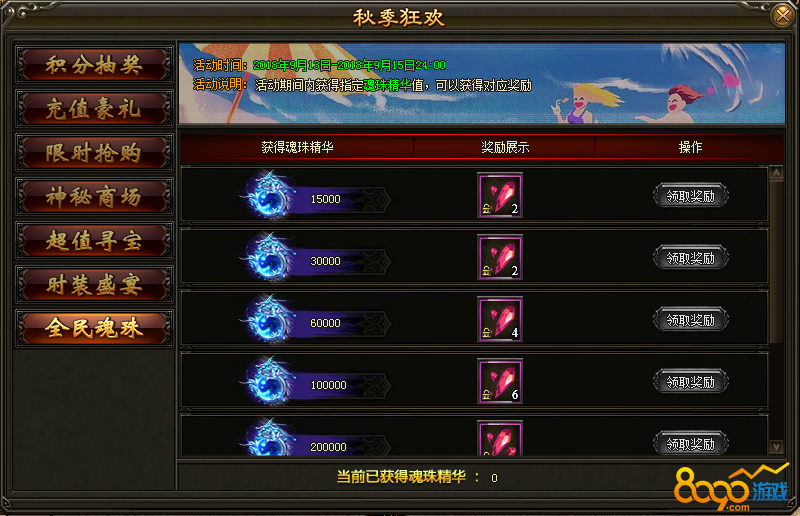Viewport: 800px width, 516px height.
Task: Claim the 60000 tier using 领取奖励
Action: pyautogui.click(x=691, y=320)
